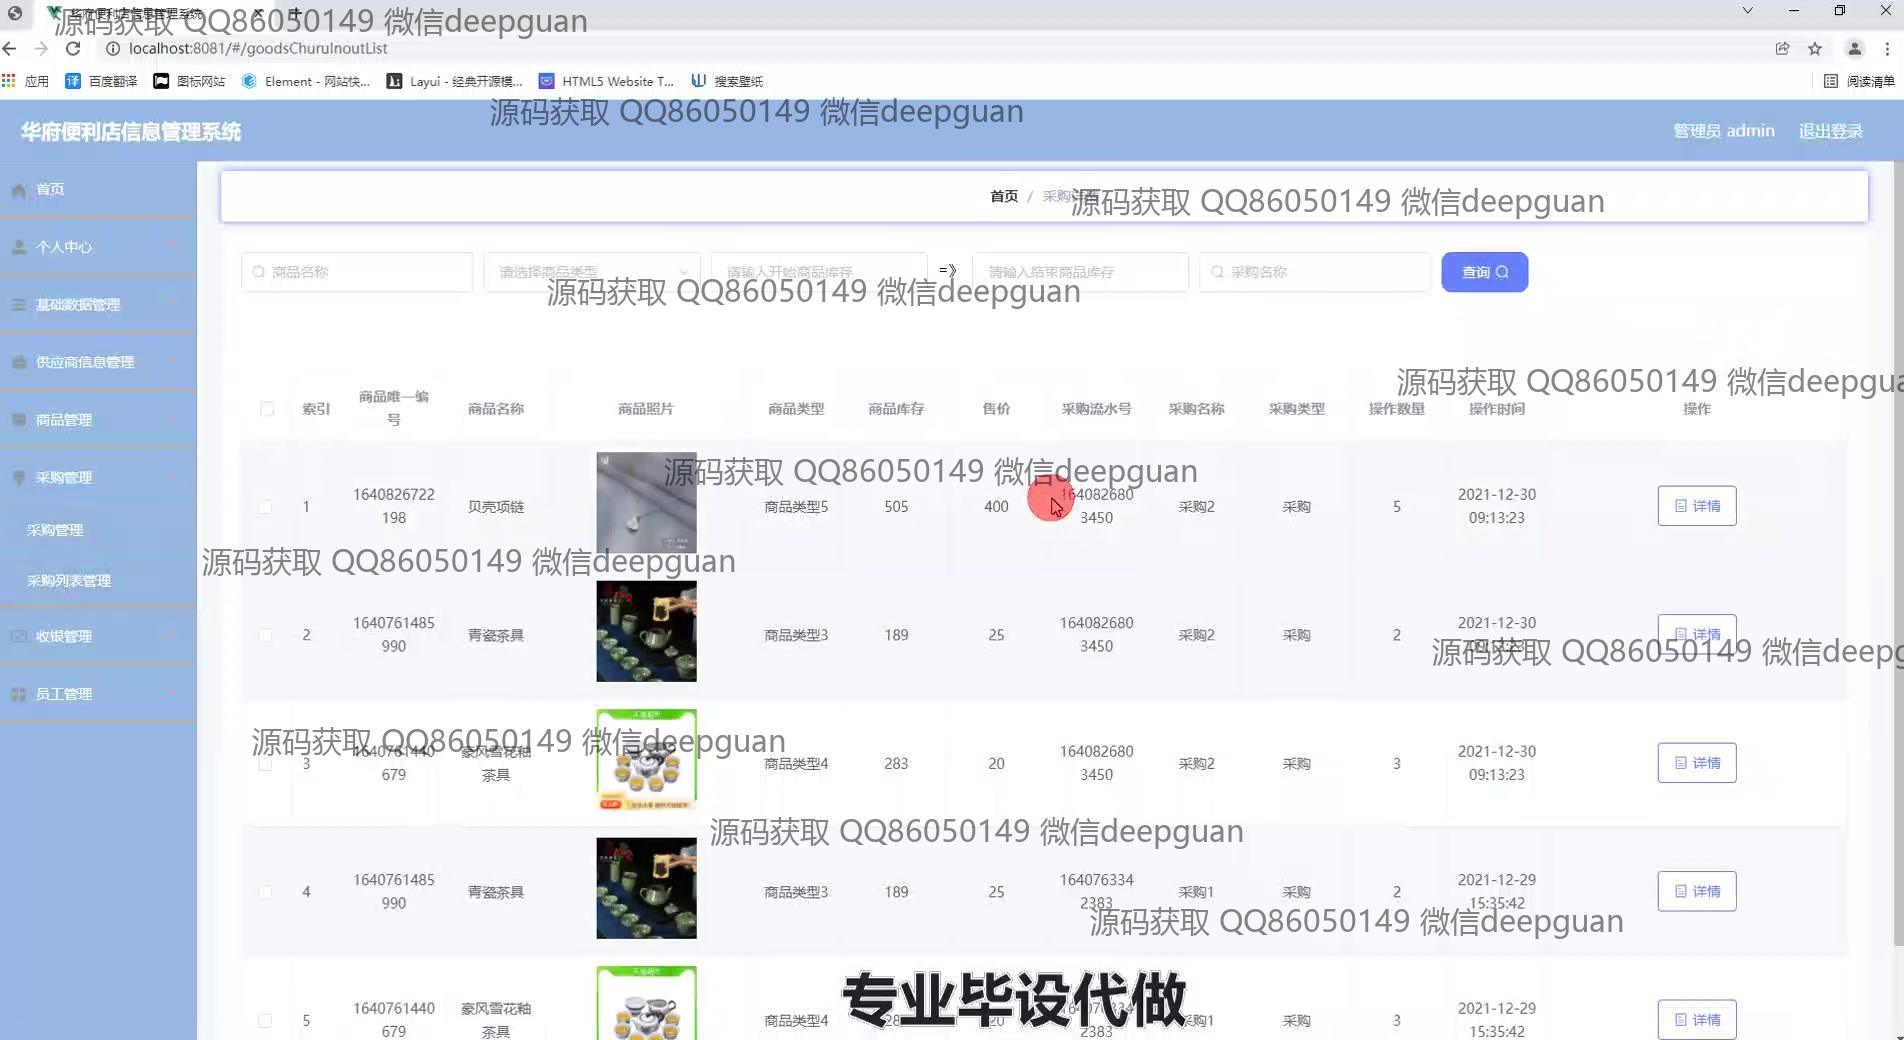Click the page vertical scrollbar
The height and width of the screenshot is (1040, 1904).
pyautogui.click(x=1897, y=552)
